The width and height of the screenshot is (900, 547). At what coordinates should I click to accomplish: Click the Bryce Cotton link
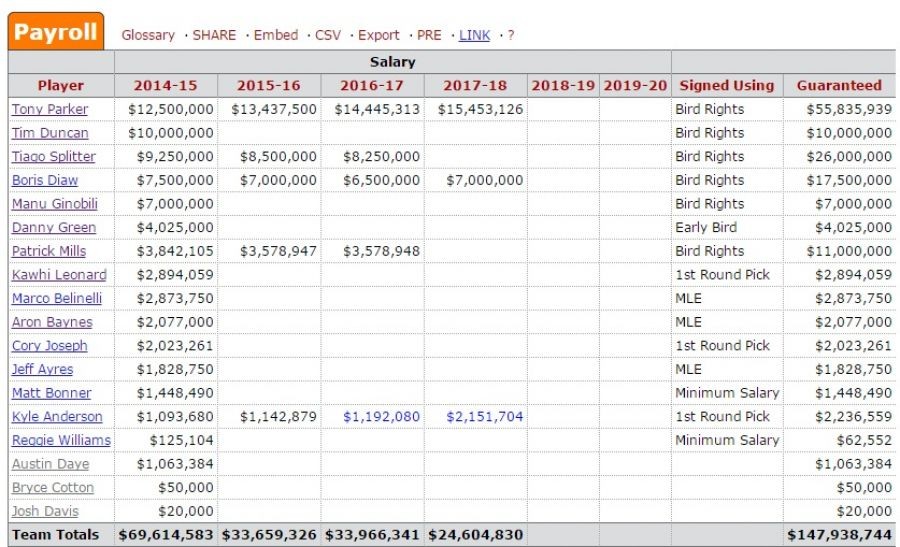(52, 487)
